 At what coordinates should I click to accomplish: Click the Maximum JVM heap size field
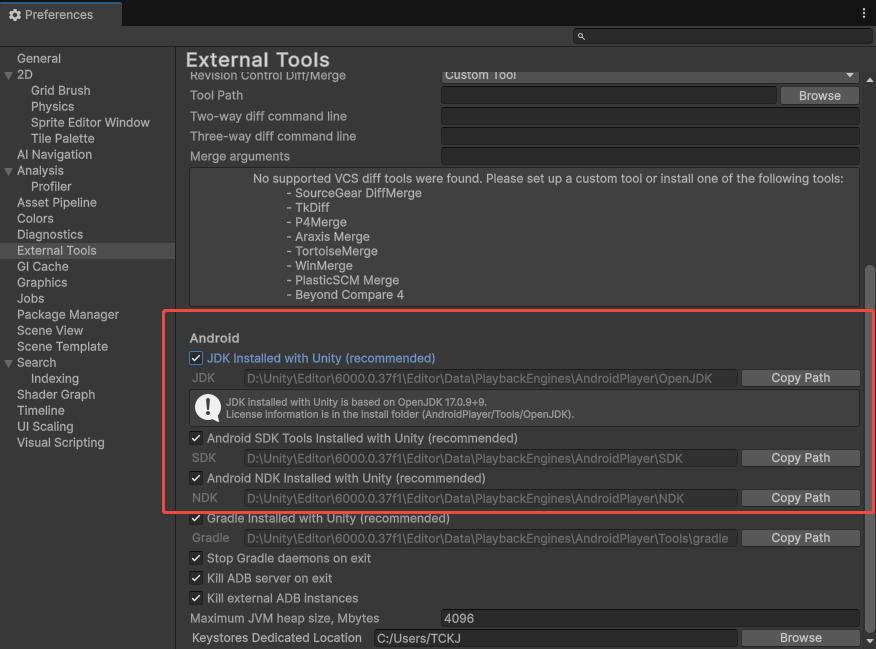pyautogui.click(x=650, y=617)
